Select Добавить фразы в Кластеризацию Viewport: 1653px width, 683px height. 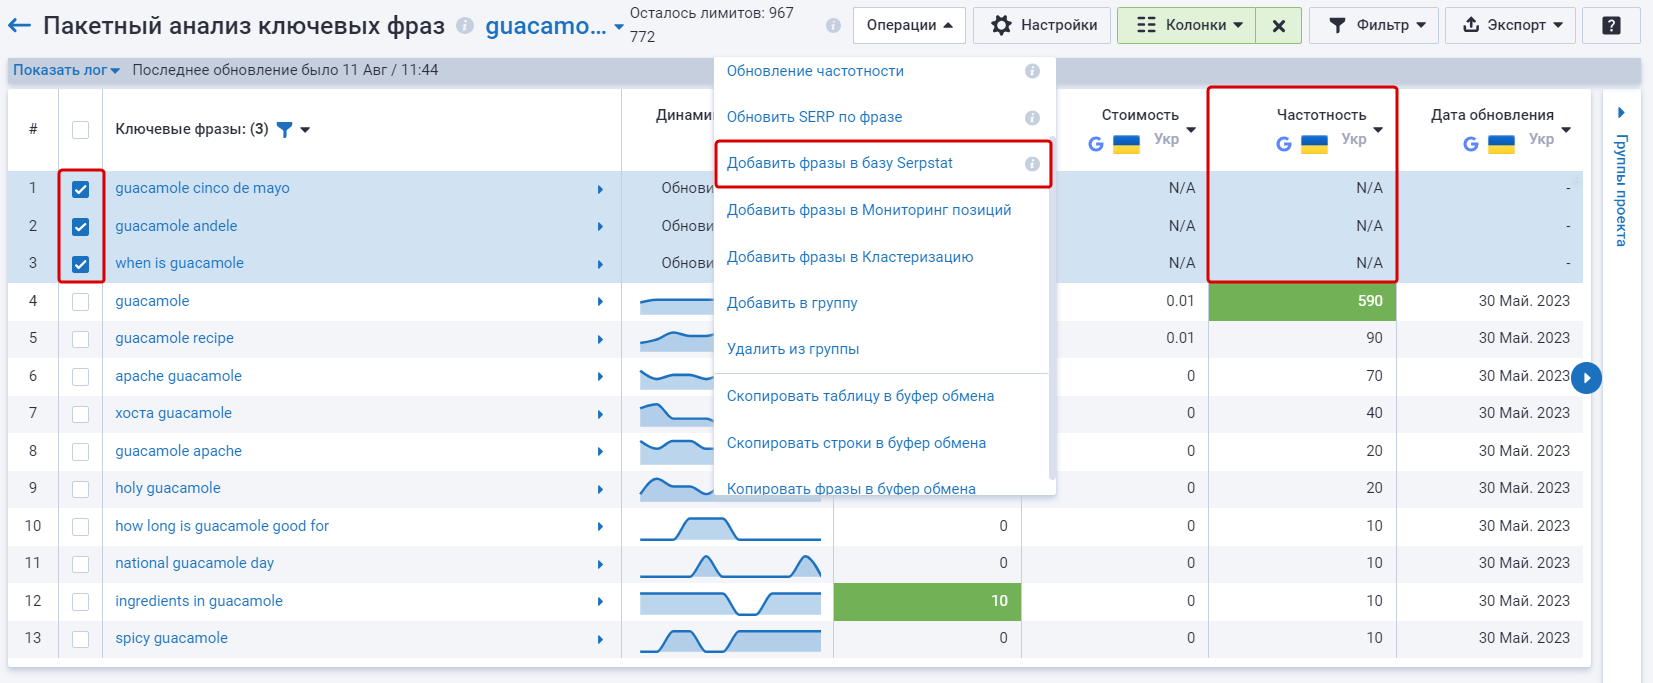pos(850,257)
